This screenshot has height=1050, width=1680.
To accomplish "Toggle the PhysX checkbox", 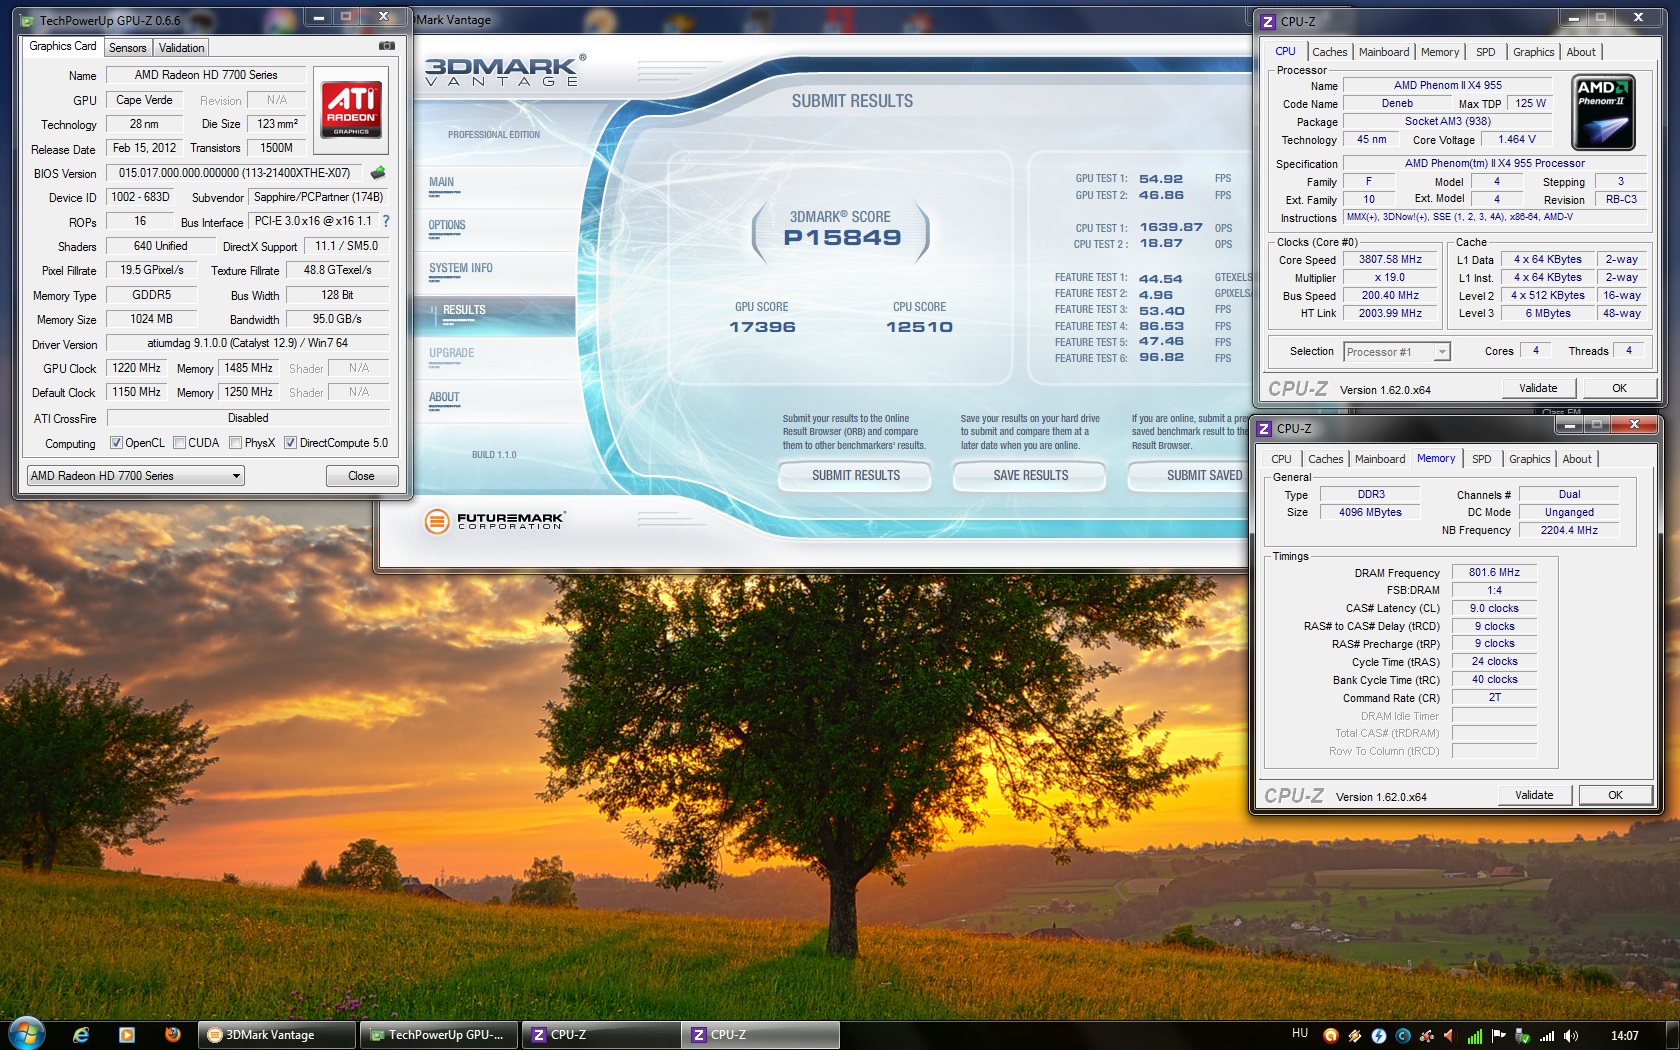I will 235,443.
